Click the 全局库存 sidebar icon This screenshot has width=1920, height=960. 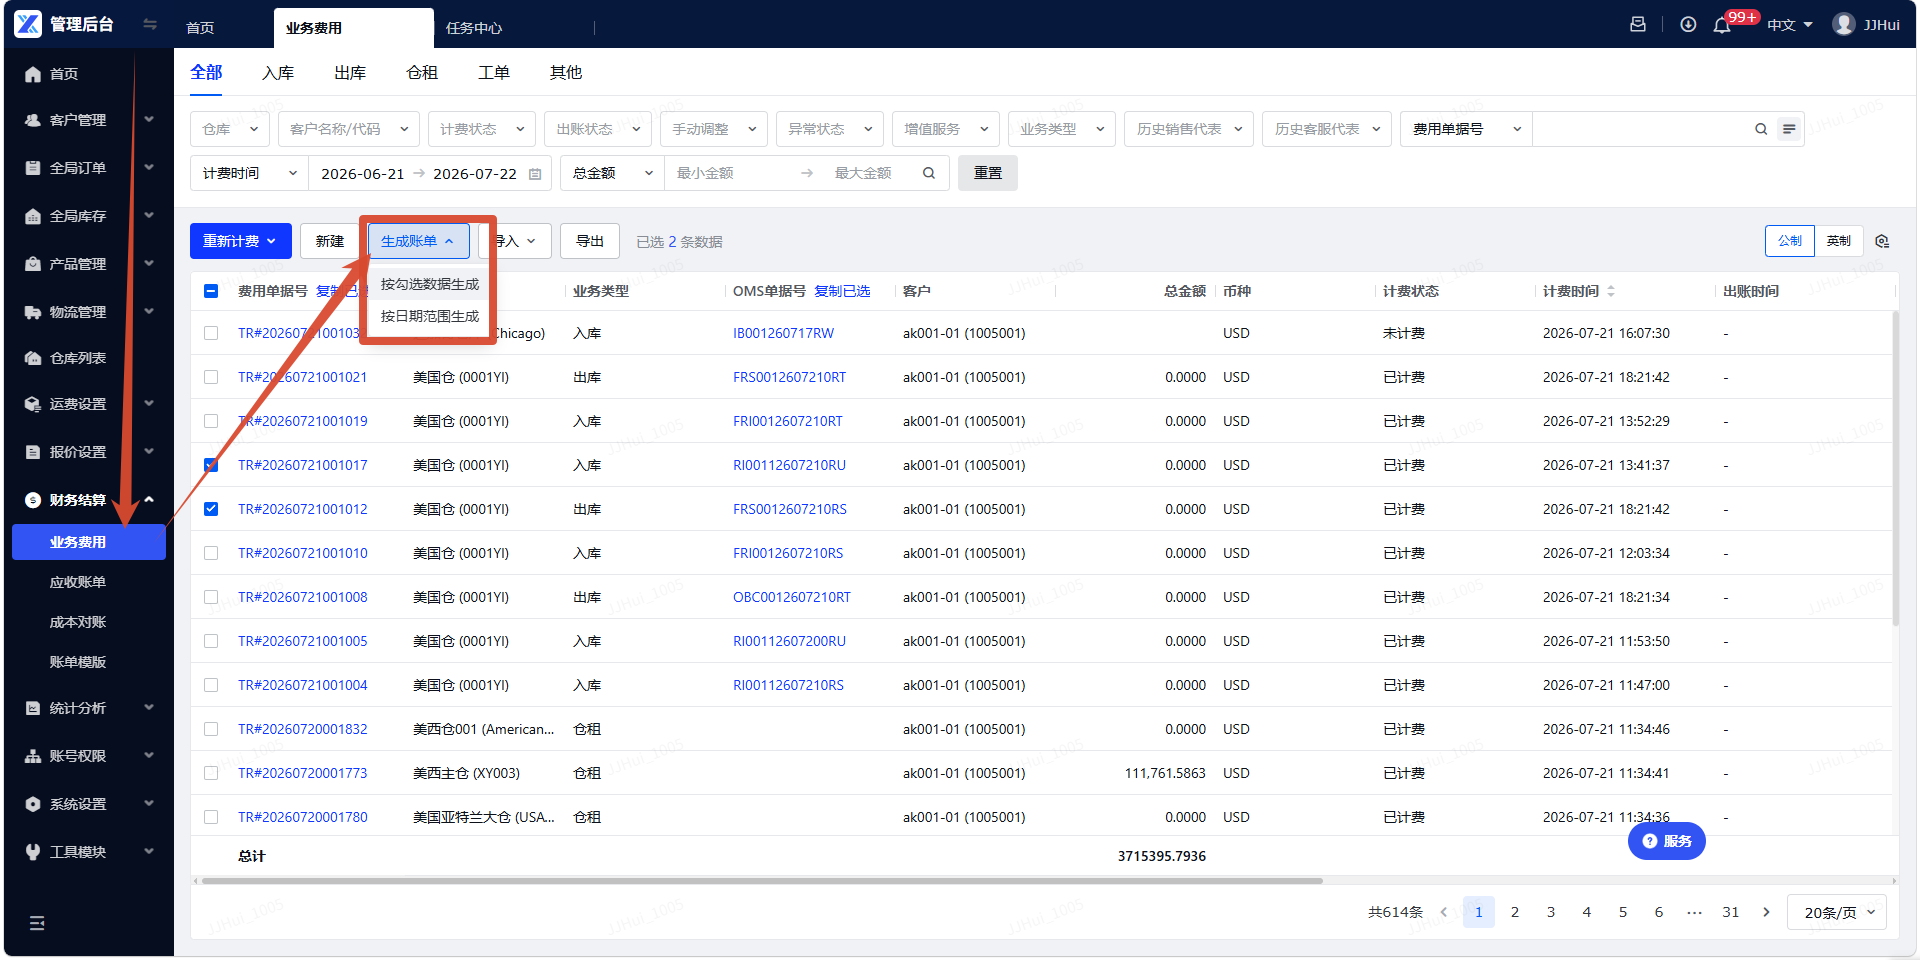point(33,216)
